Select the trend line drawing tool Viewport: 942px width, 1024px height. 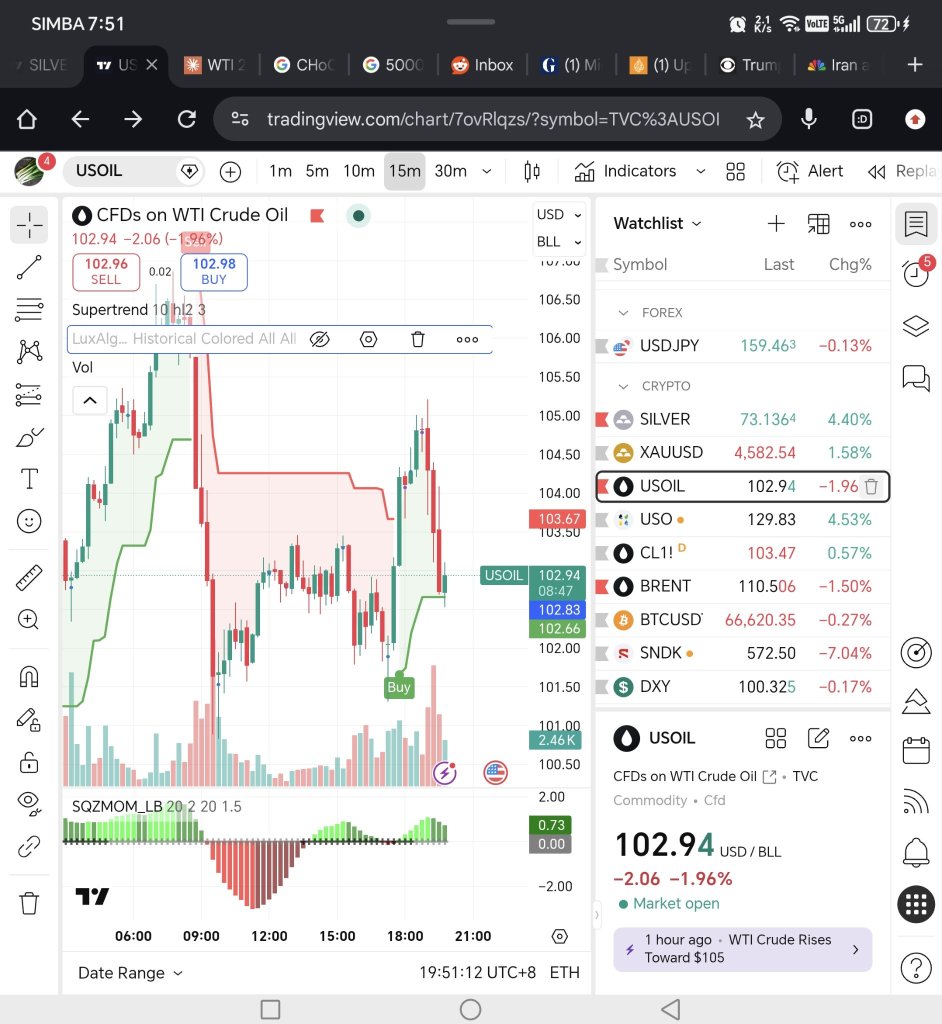pos(29,267)
